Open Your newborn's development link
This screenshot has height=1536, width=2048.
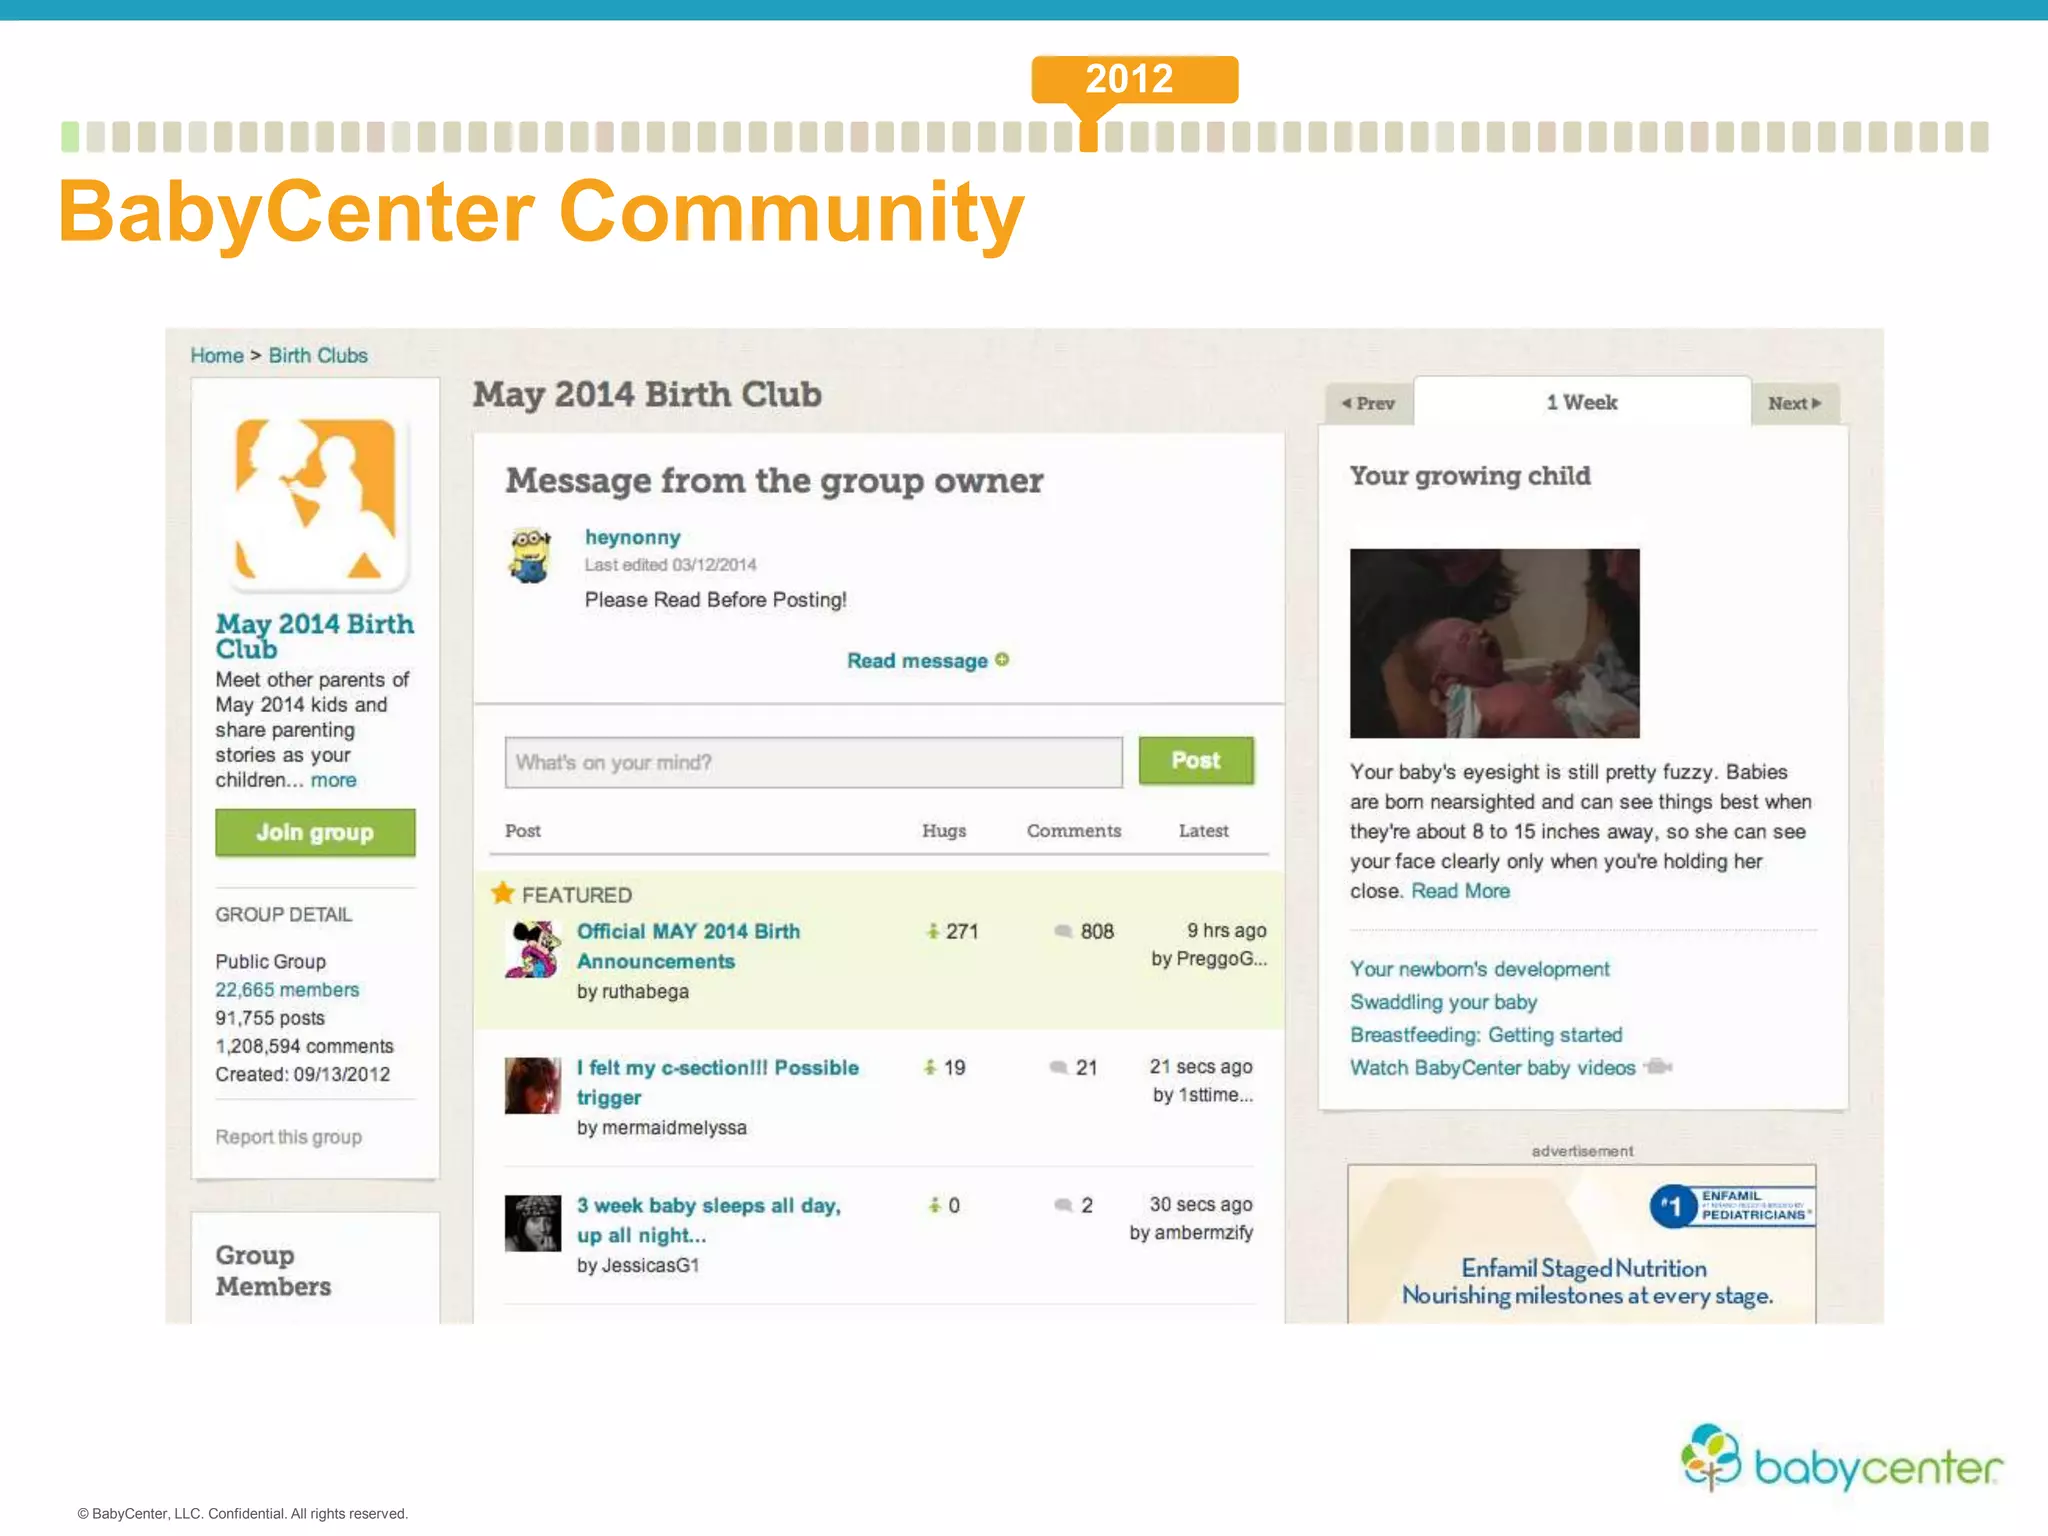coord(1480,969)
